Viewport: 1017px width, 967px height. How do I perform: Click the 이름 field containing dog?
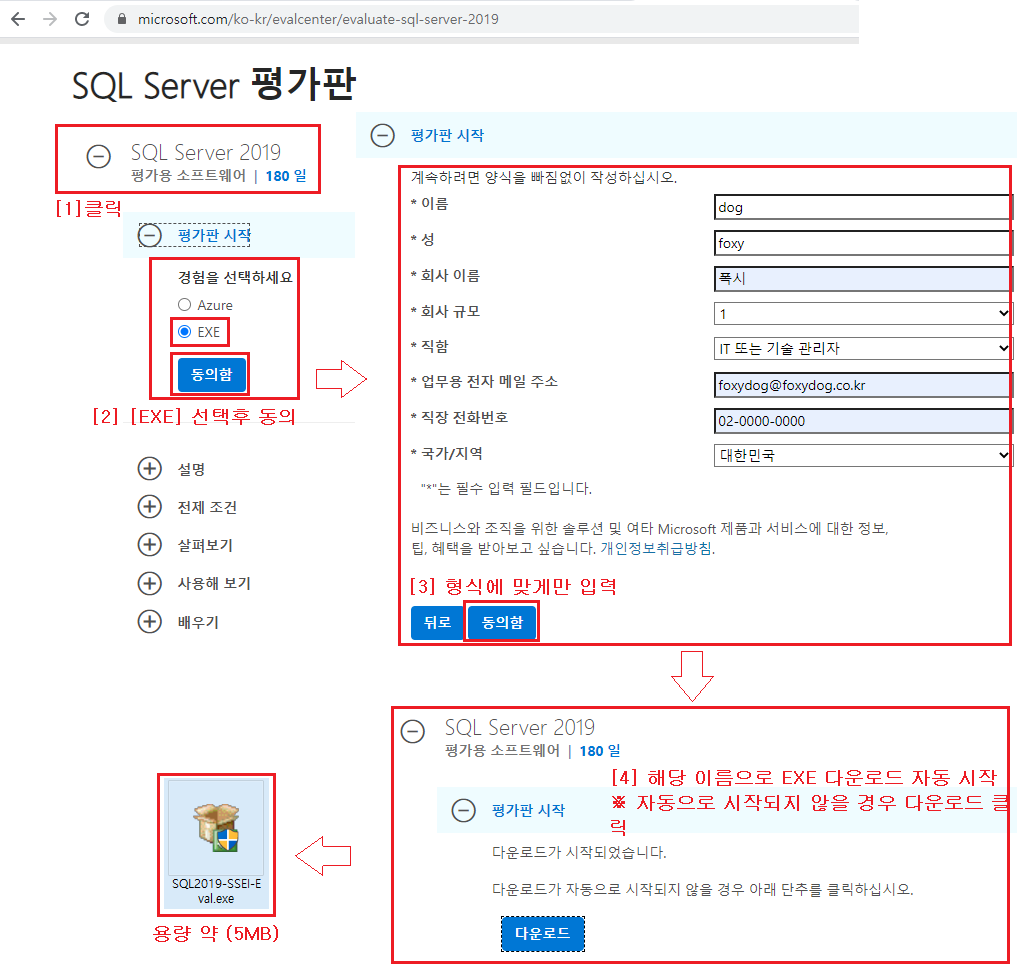pos(862,208)
